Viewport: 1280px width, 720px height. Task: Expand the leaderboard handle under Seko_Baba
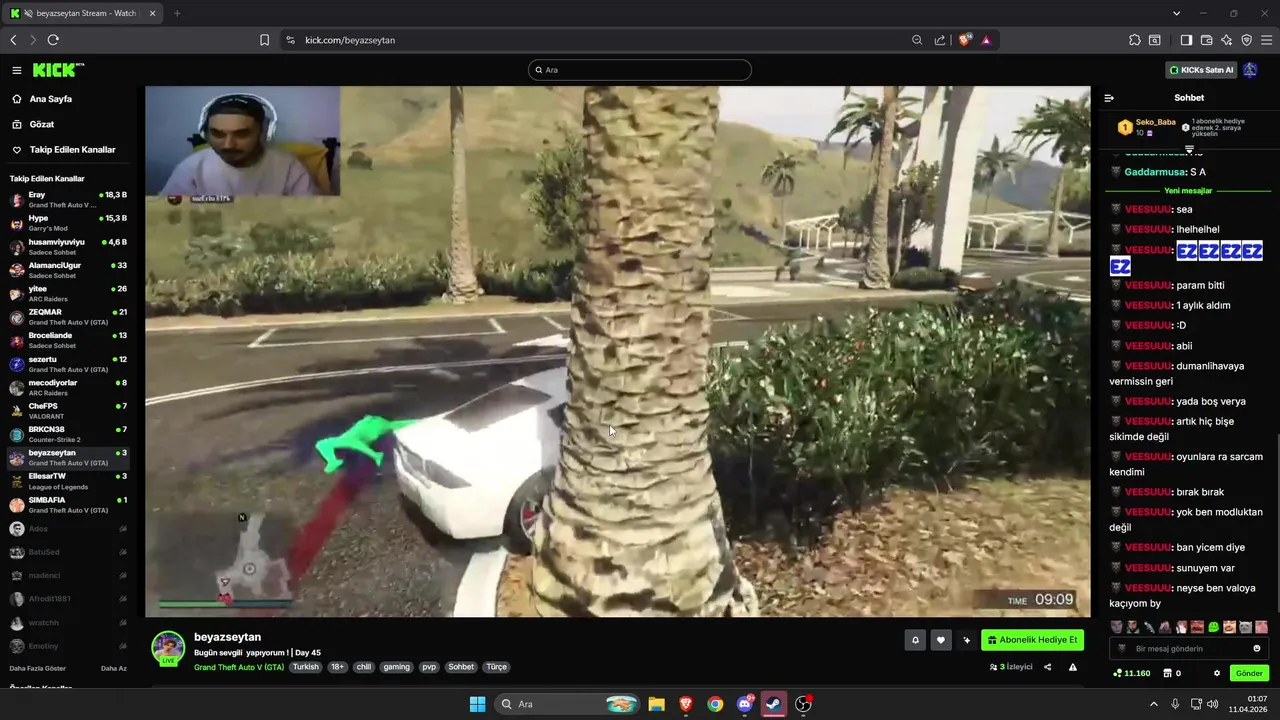[1189, 149]
